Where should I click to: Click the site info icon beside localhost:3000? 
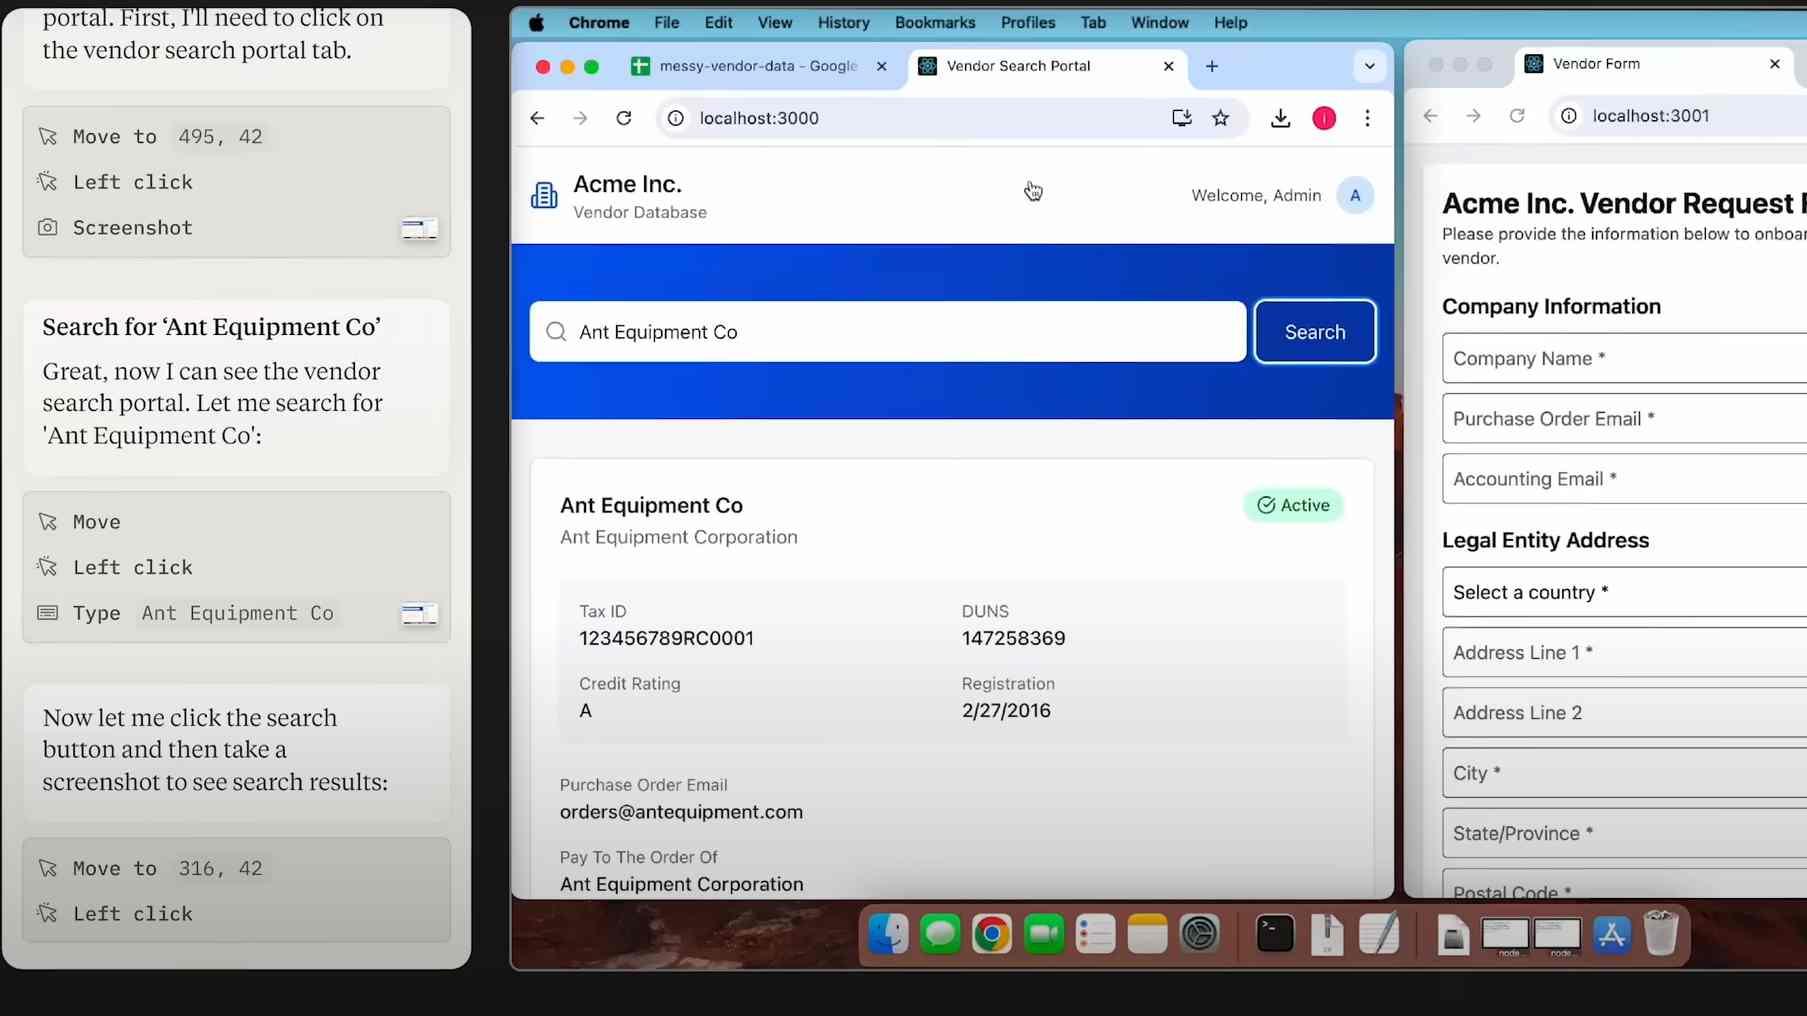[x=676, y=118]
